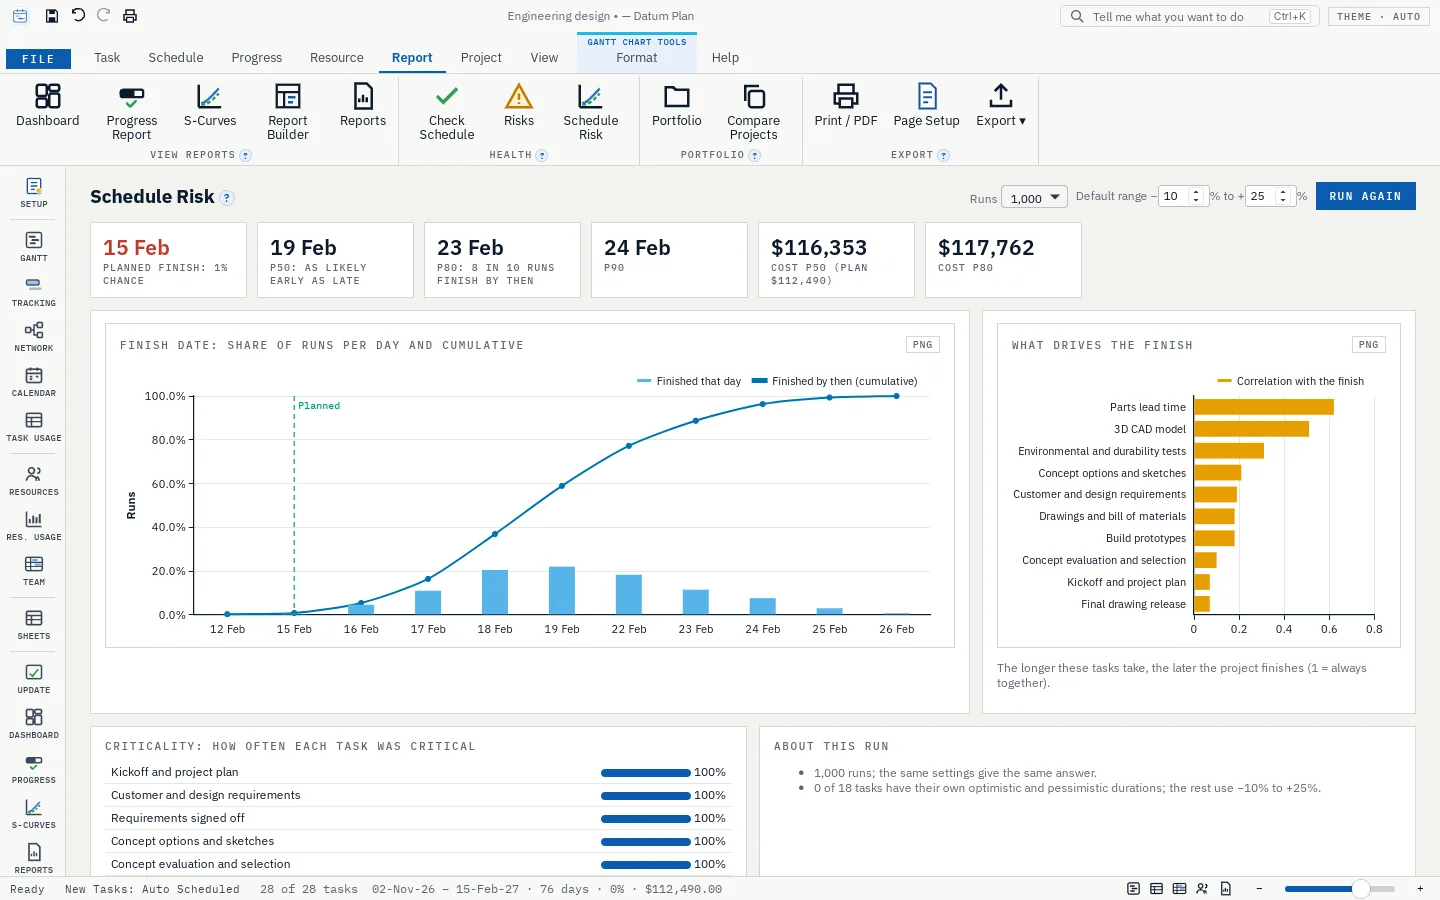Click the Undo arrow in title bar
The height and width of the screenshot is (900, 1440).
click(x=78, y=15)
